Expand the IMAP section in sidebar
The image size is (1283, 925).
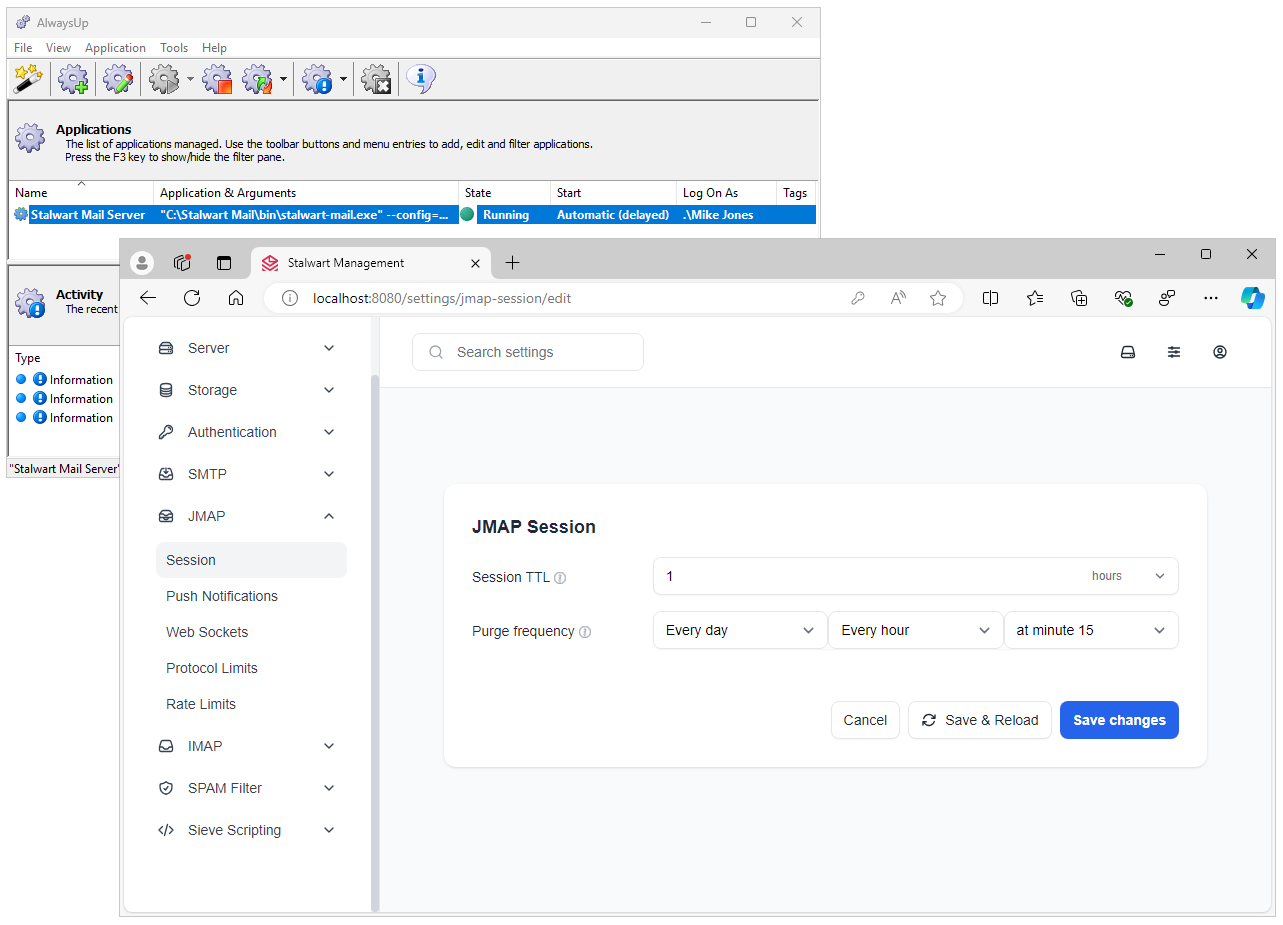coord(247,746)
